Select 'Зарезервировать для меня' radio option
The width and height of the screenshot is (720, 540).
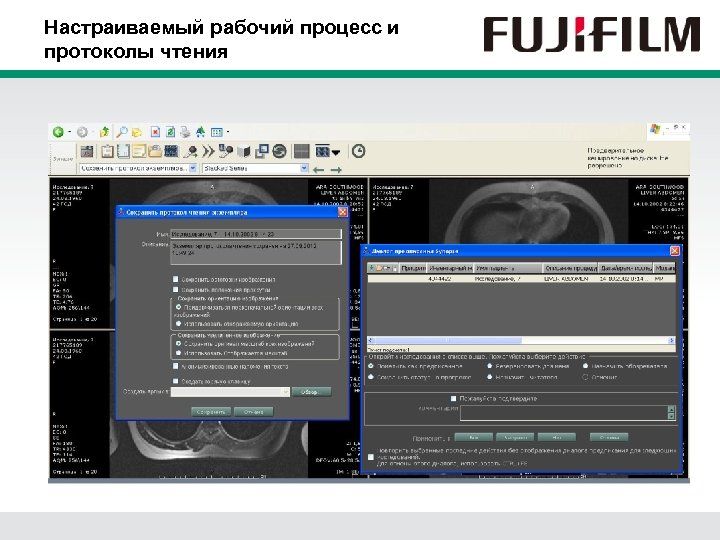click(489, 366)
